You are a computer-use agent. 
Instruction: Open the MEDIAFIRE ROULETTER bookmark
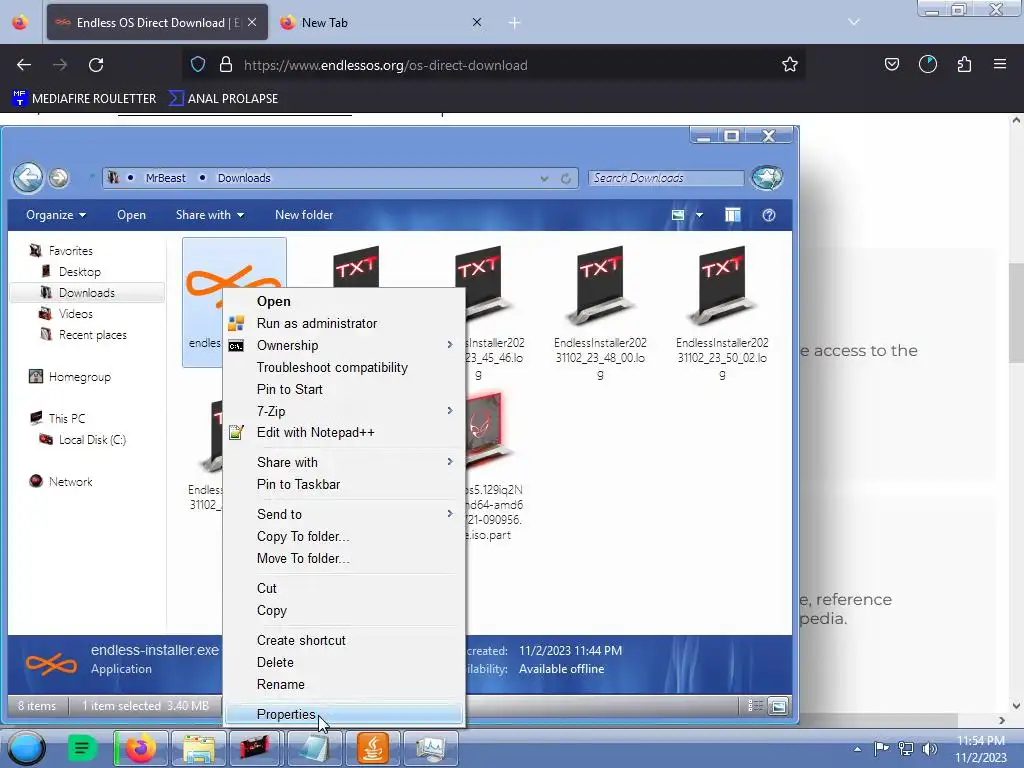[x=85, y=99]
